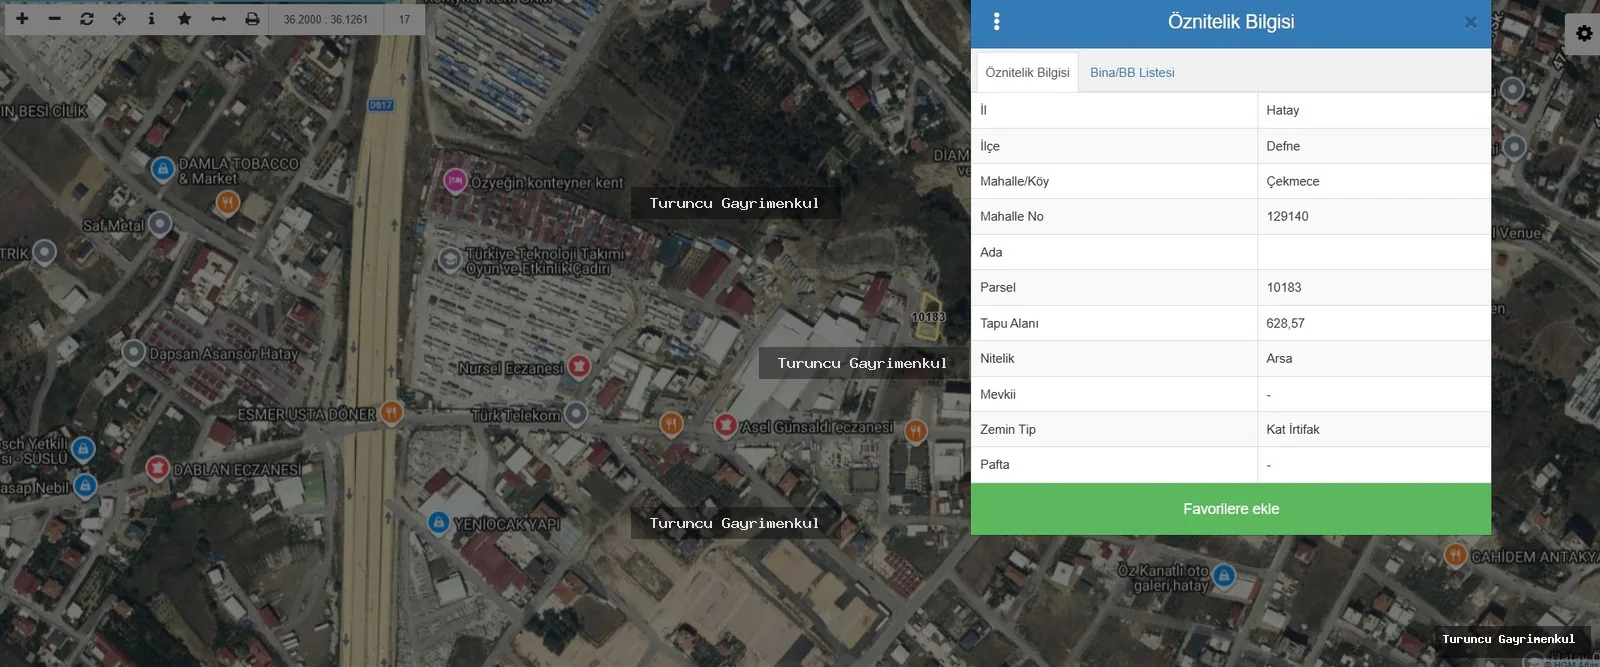Open favorites with the star icon
The width and height of the screenshot is (1600, 667).
tap(184, 19)
